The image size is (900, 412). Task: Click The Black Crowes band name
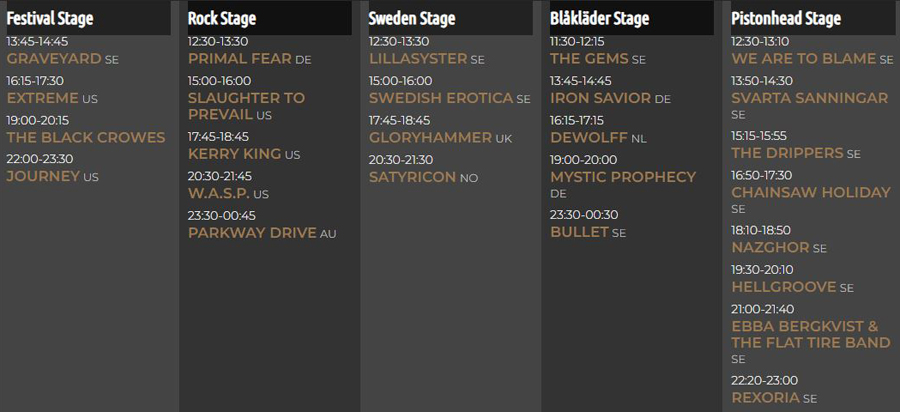(x=86, y=137)
